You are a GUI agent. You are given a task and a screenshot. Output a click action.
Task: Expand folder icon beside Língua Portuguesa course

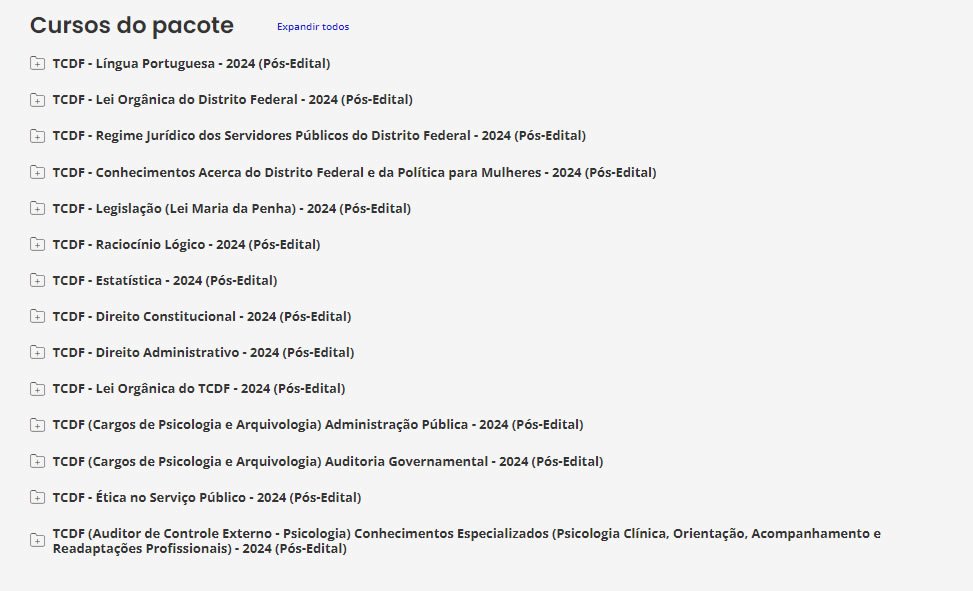37,64
